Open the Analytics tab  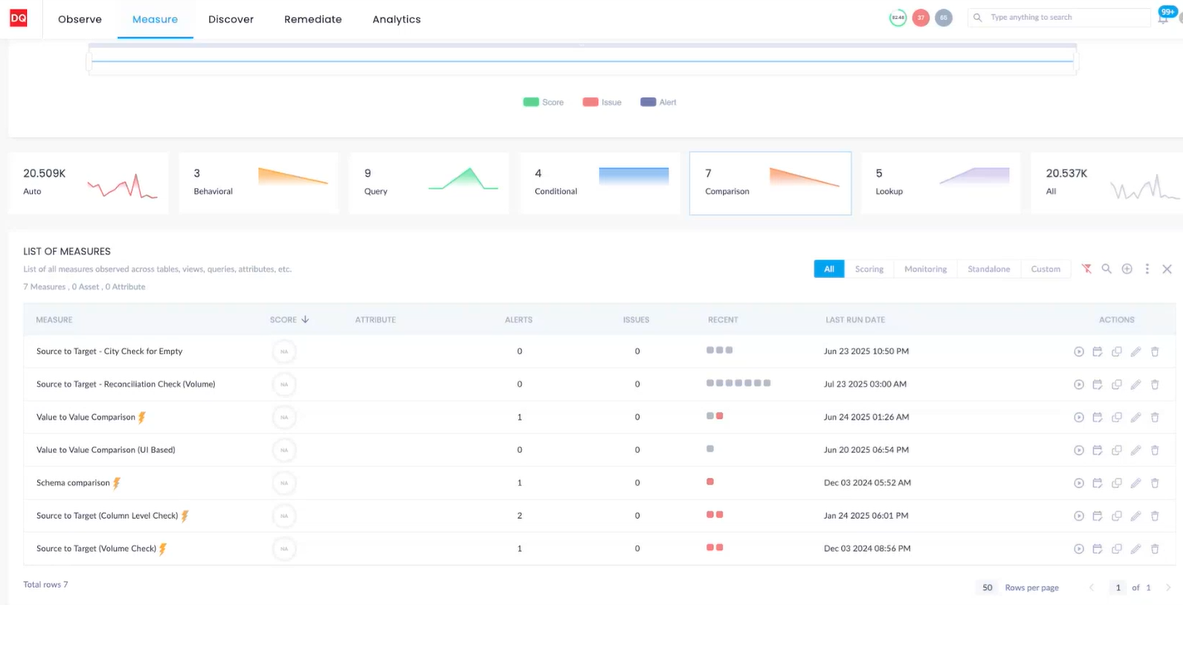(x=397, y=20)
